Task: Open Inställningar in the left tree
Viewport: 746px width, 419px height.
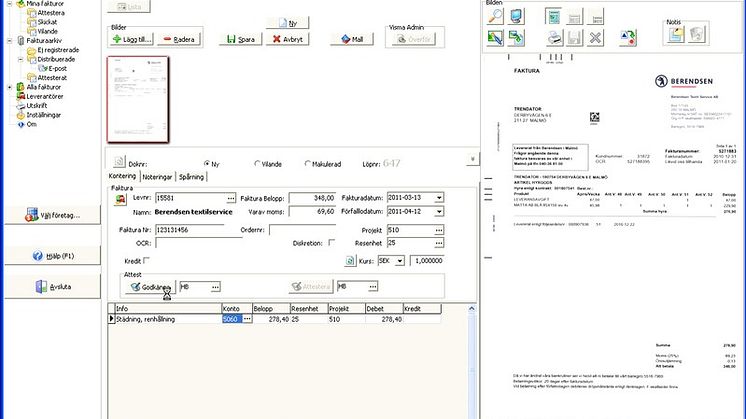Action: [43, 115]
